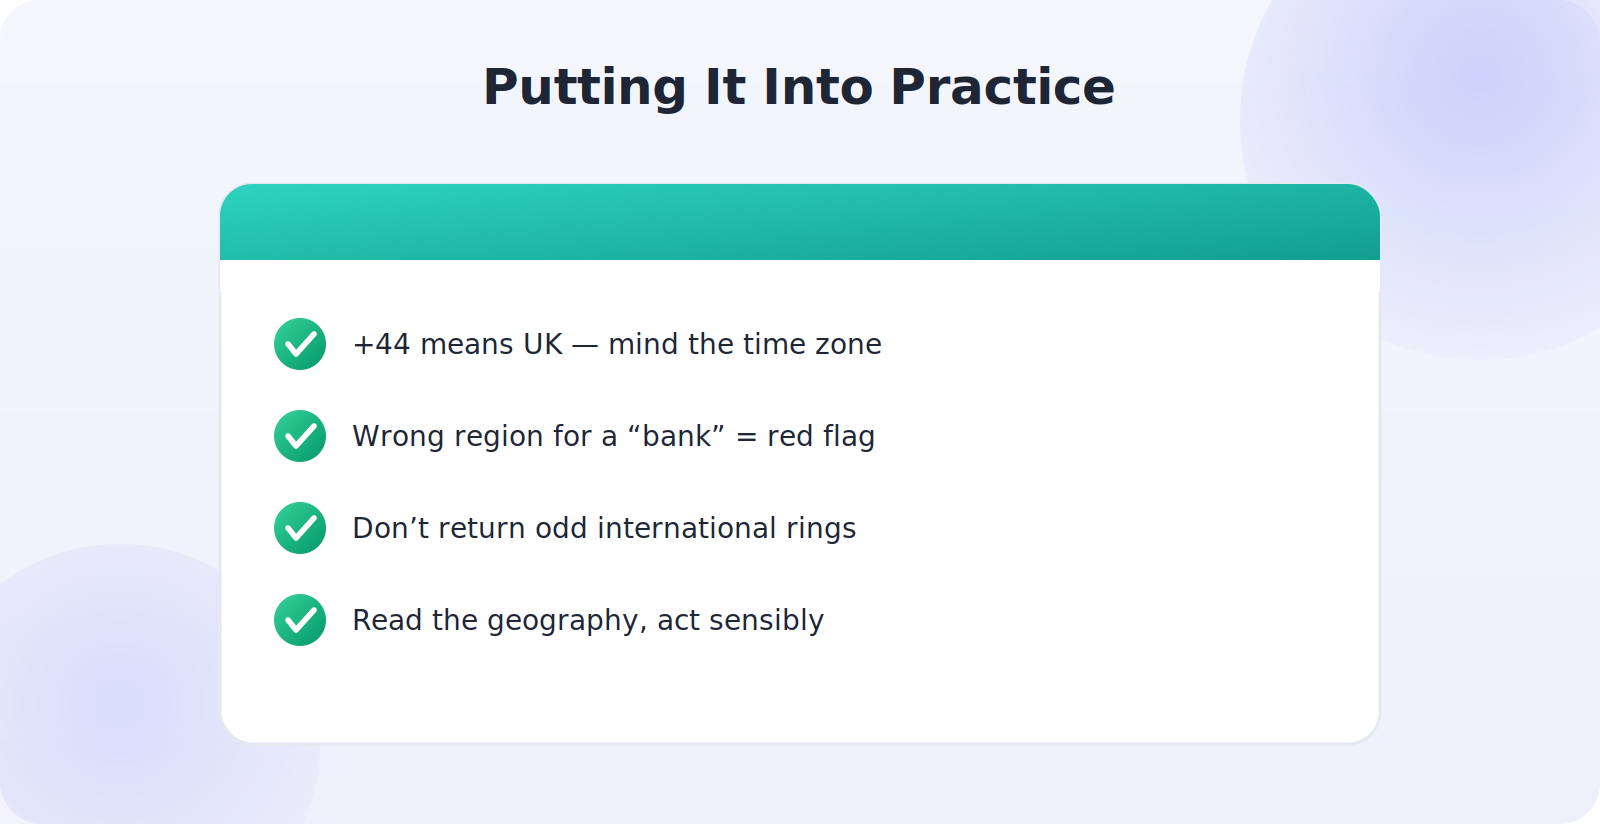Viewport: 1600px width, 824px height.
Task: Click the checkmark next to 'Don't return odd'
Action: point(300,528)
